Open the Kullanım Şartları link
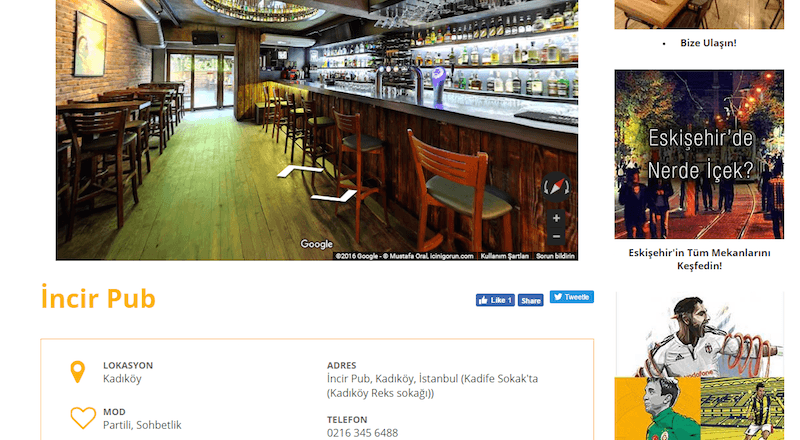The width and height of the screenshot is (800, 440). [x=504, y=256]
